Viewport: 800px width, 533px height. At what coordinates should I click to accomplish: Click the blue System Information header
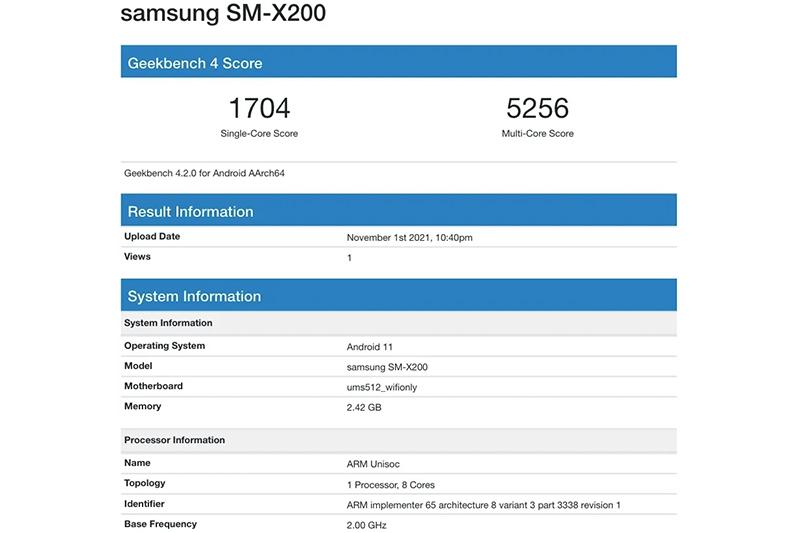194,297
